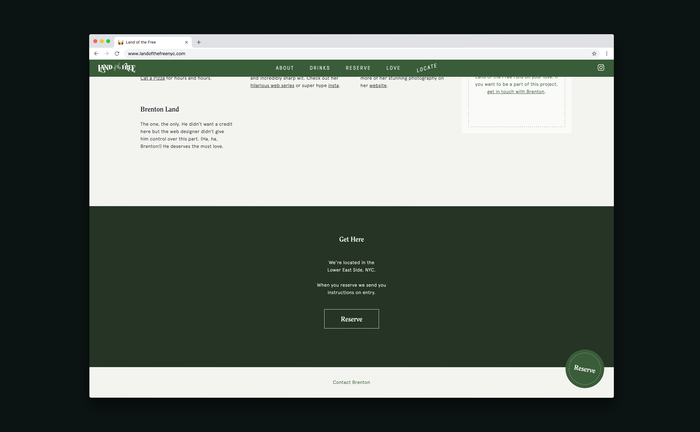Click the outlined Reserve button under Get Here

[x=351, y=319]
